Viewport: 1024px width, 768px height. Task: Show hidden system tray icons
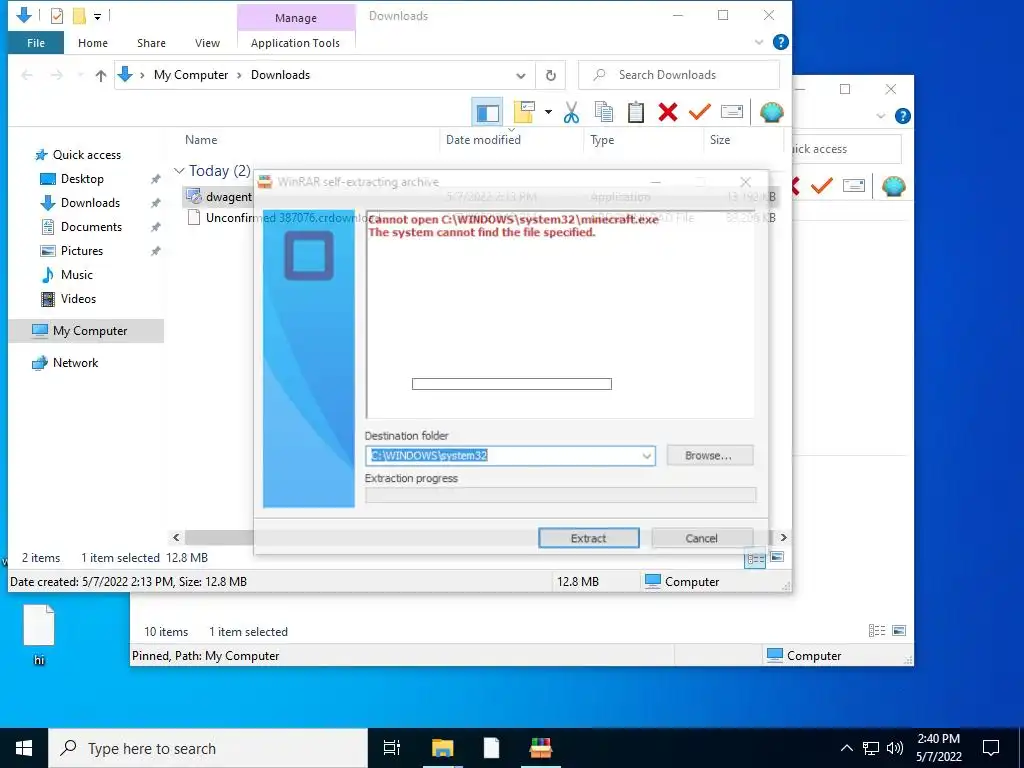pos(846,748)
